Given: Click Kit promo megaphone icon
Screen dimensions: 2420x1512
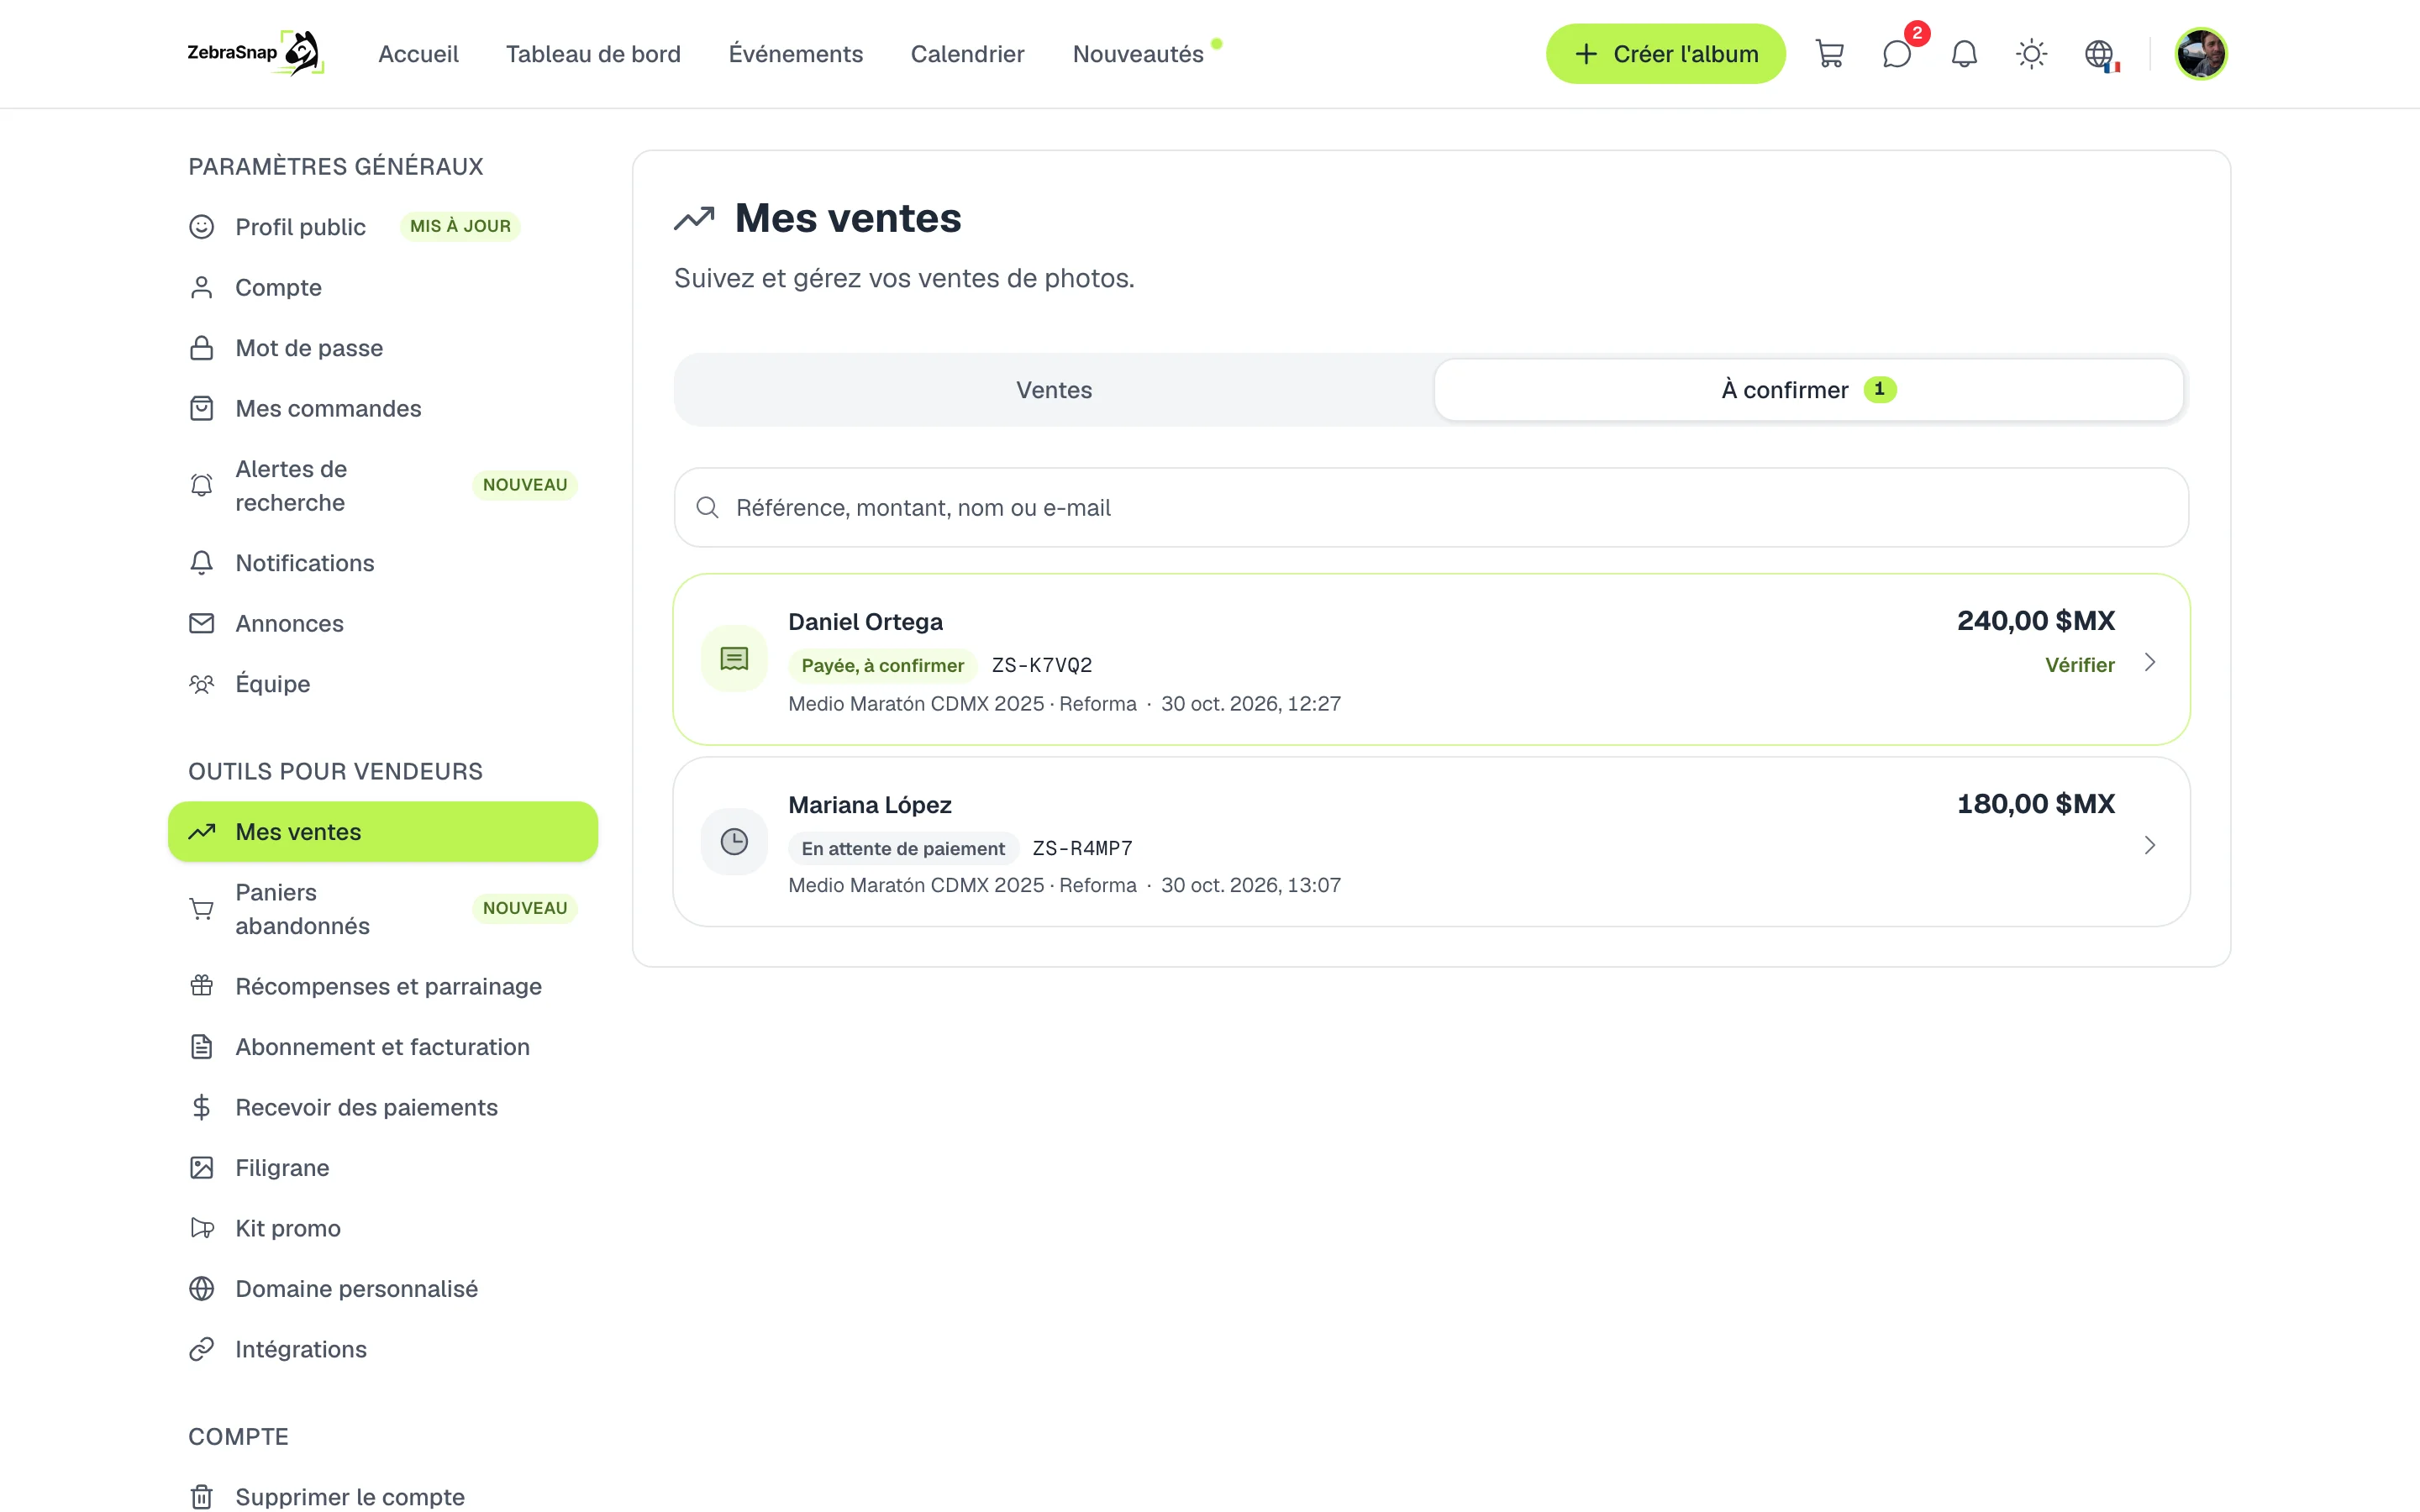Looking at the screenshot, I should click(x=201, y=1229).
